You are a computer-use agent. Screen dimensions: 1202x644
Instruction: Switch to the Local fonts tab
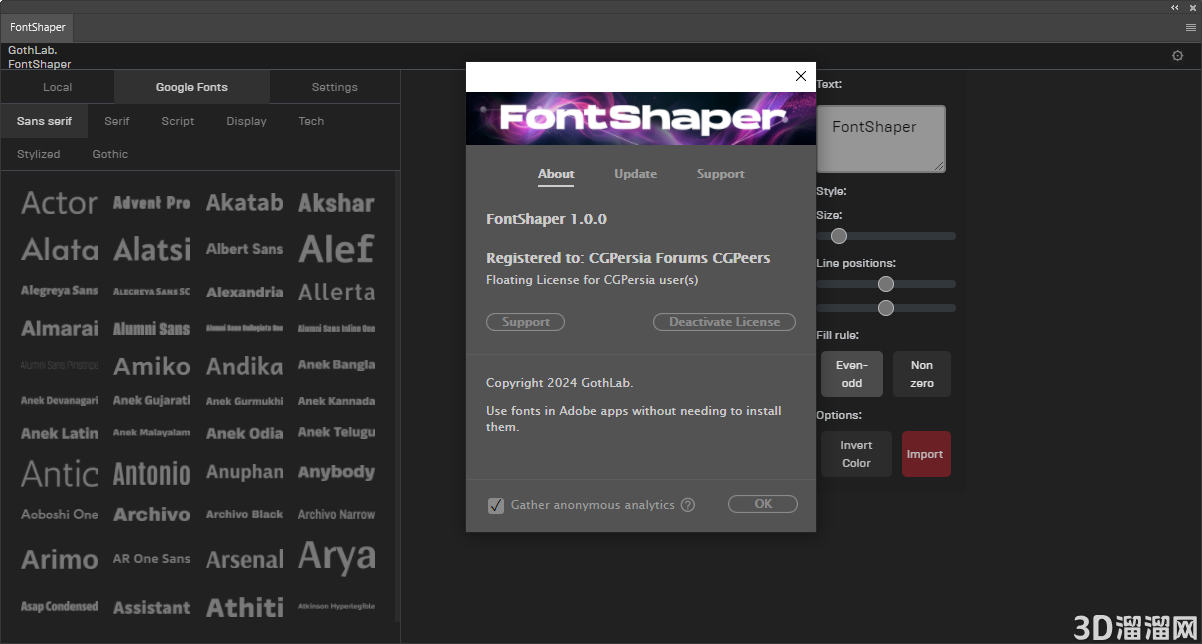pyautogui.click(x=57, y=86)
